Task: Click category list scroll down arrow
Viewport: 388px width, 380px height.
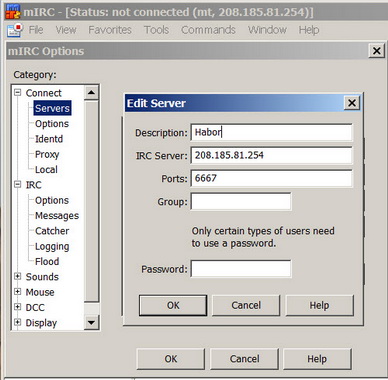Action: pos(91,322)
